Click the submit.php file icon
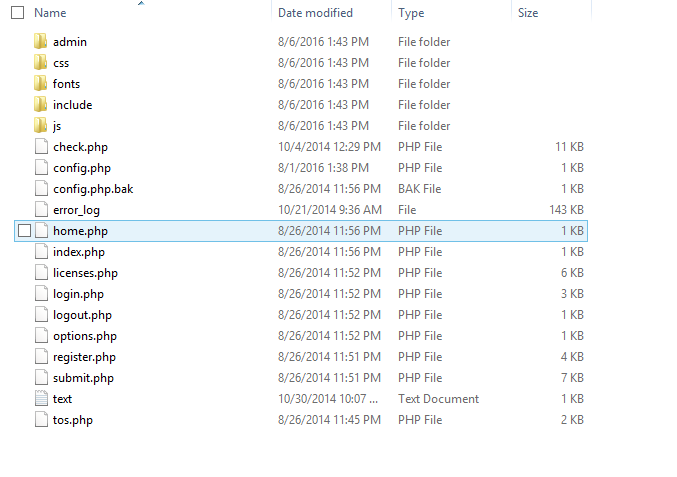 [41, 378]
